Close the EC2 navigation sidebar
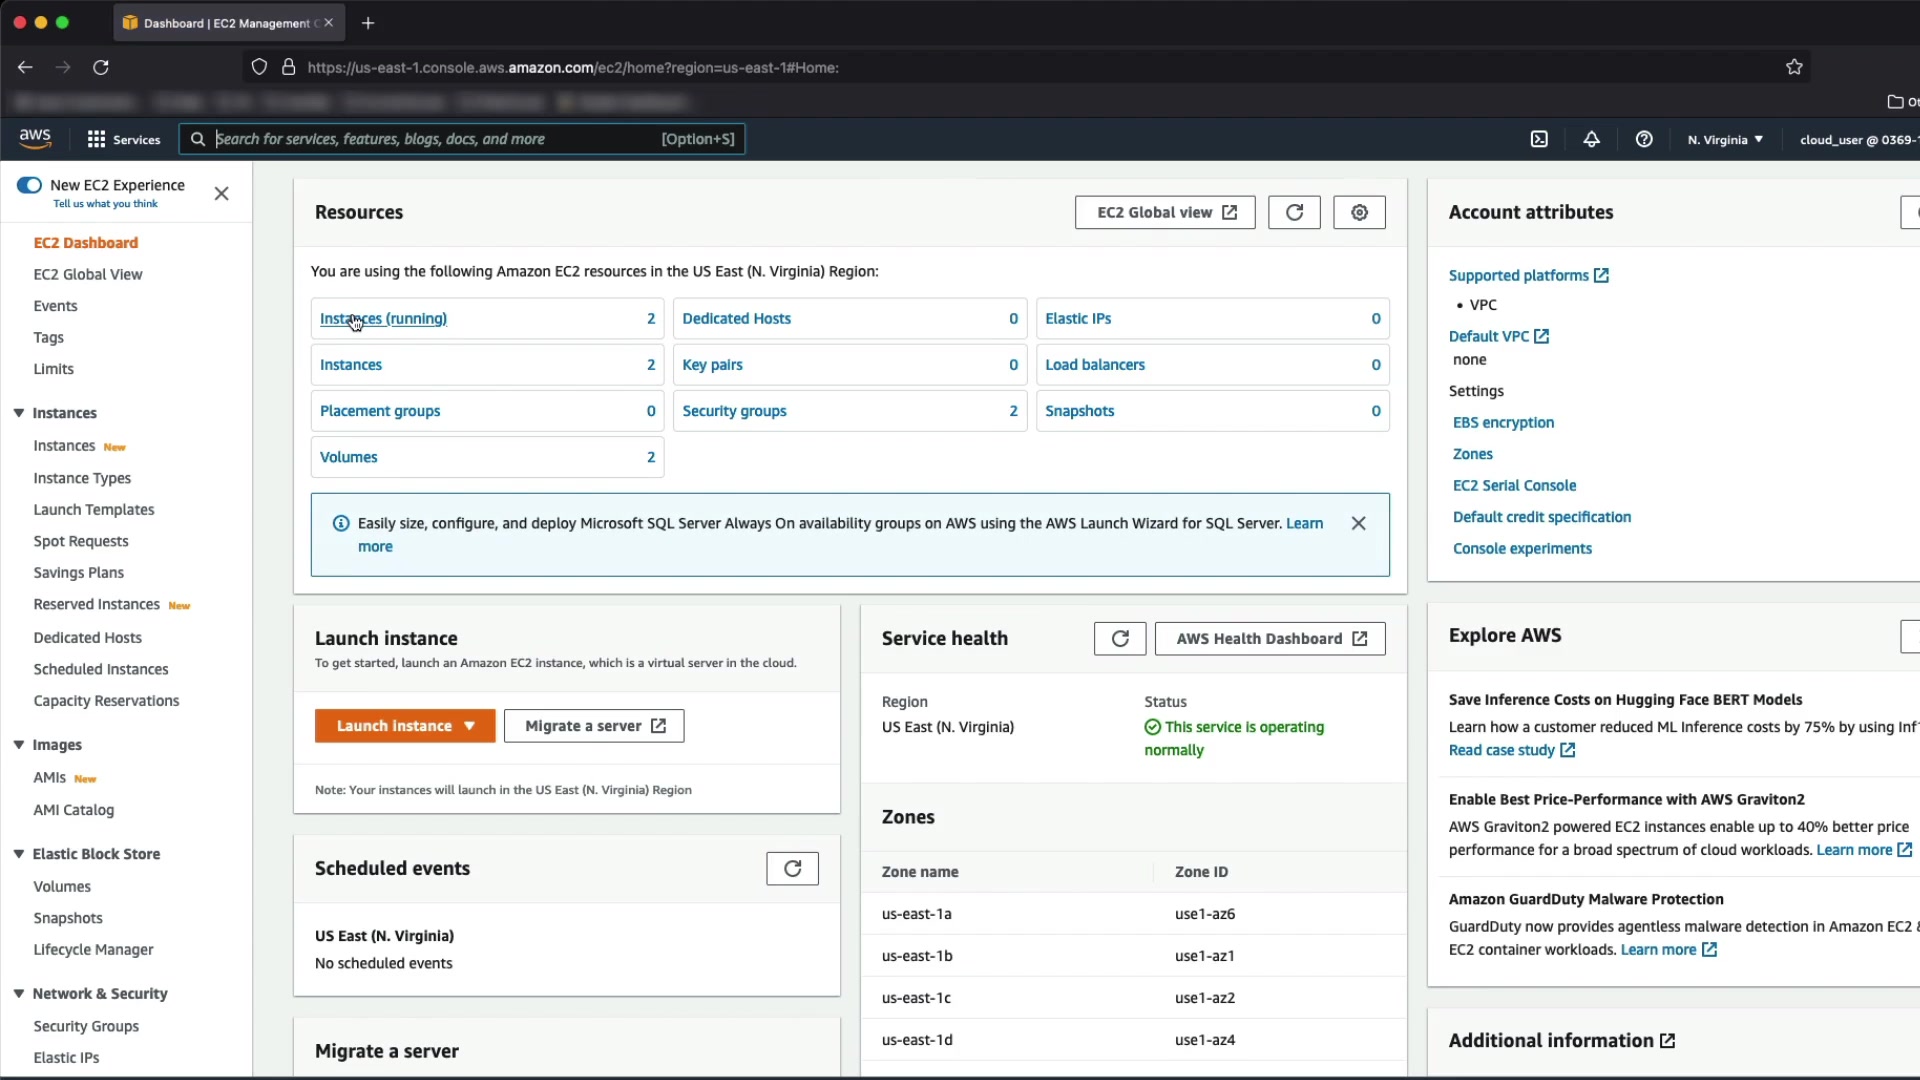 point(222,194)
